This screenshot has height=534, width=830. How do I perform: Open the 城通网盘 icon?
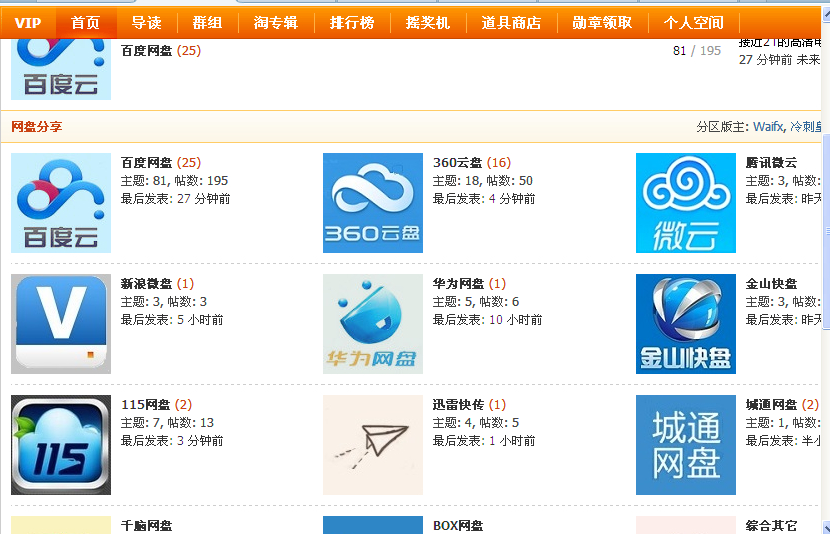click(685, 445)
